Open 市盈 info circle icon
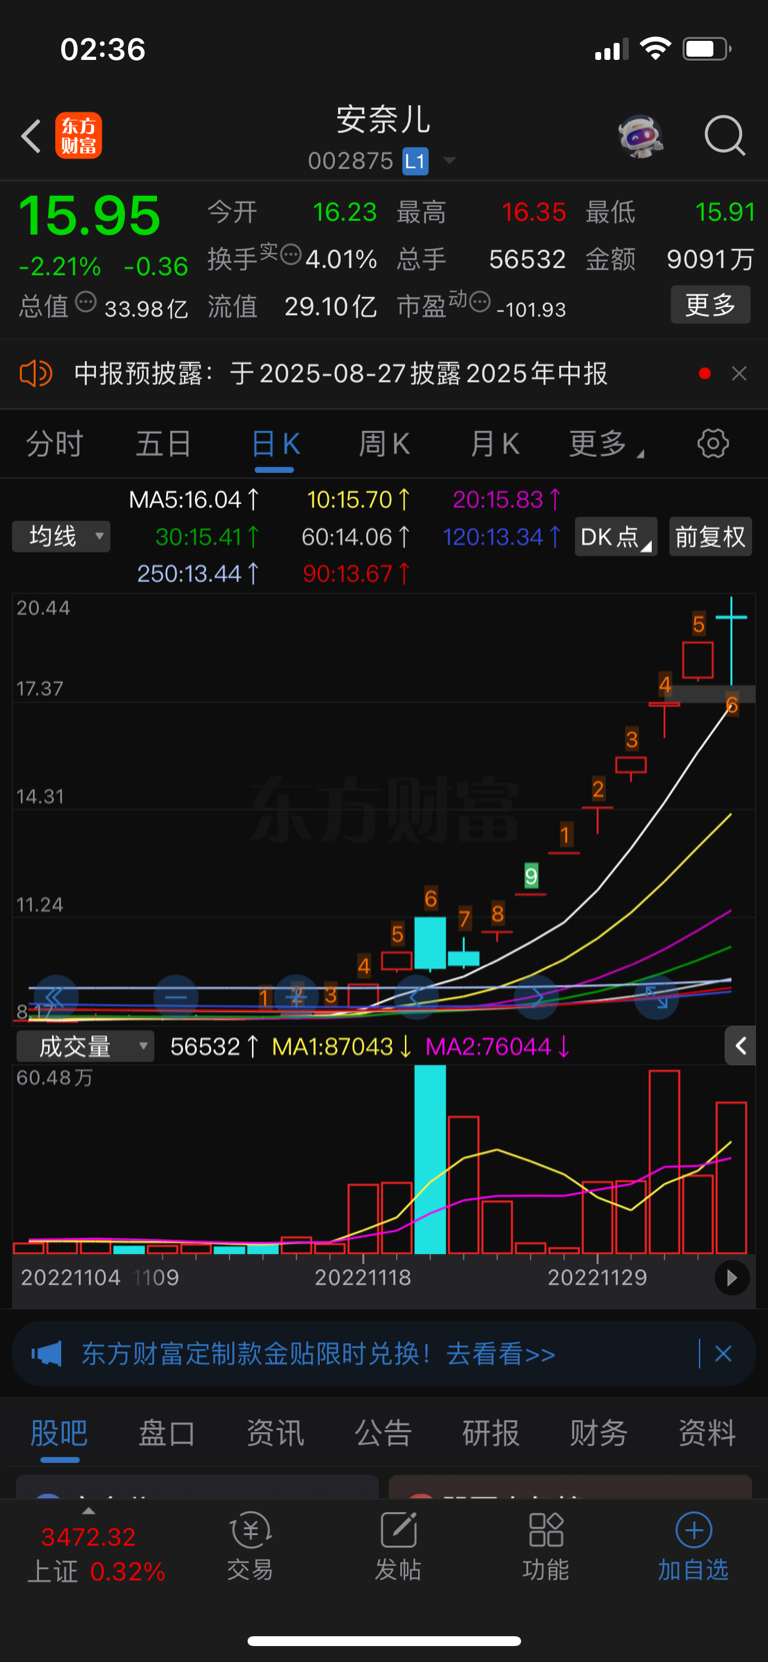 point(479,301)
